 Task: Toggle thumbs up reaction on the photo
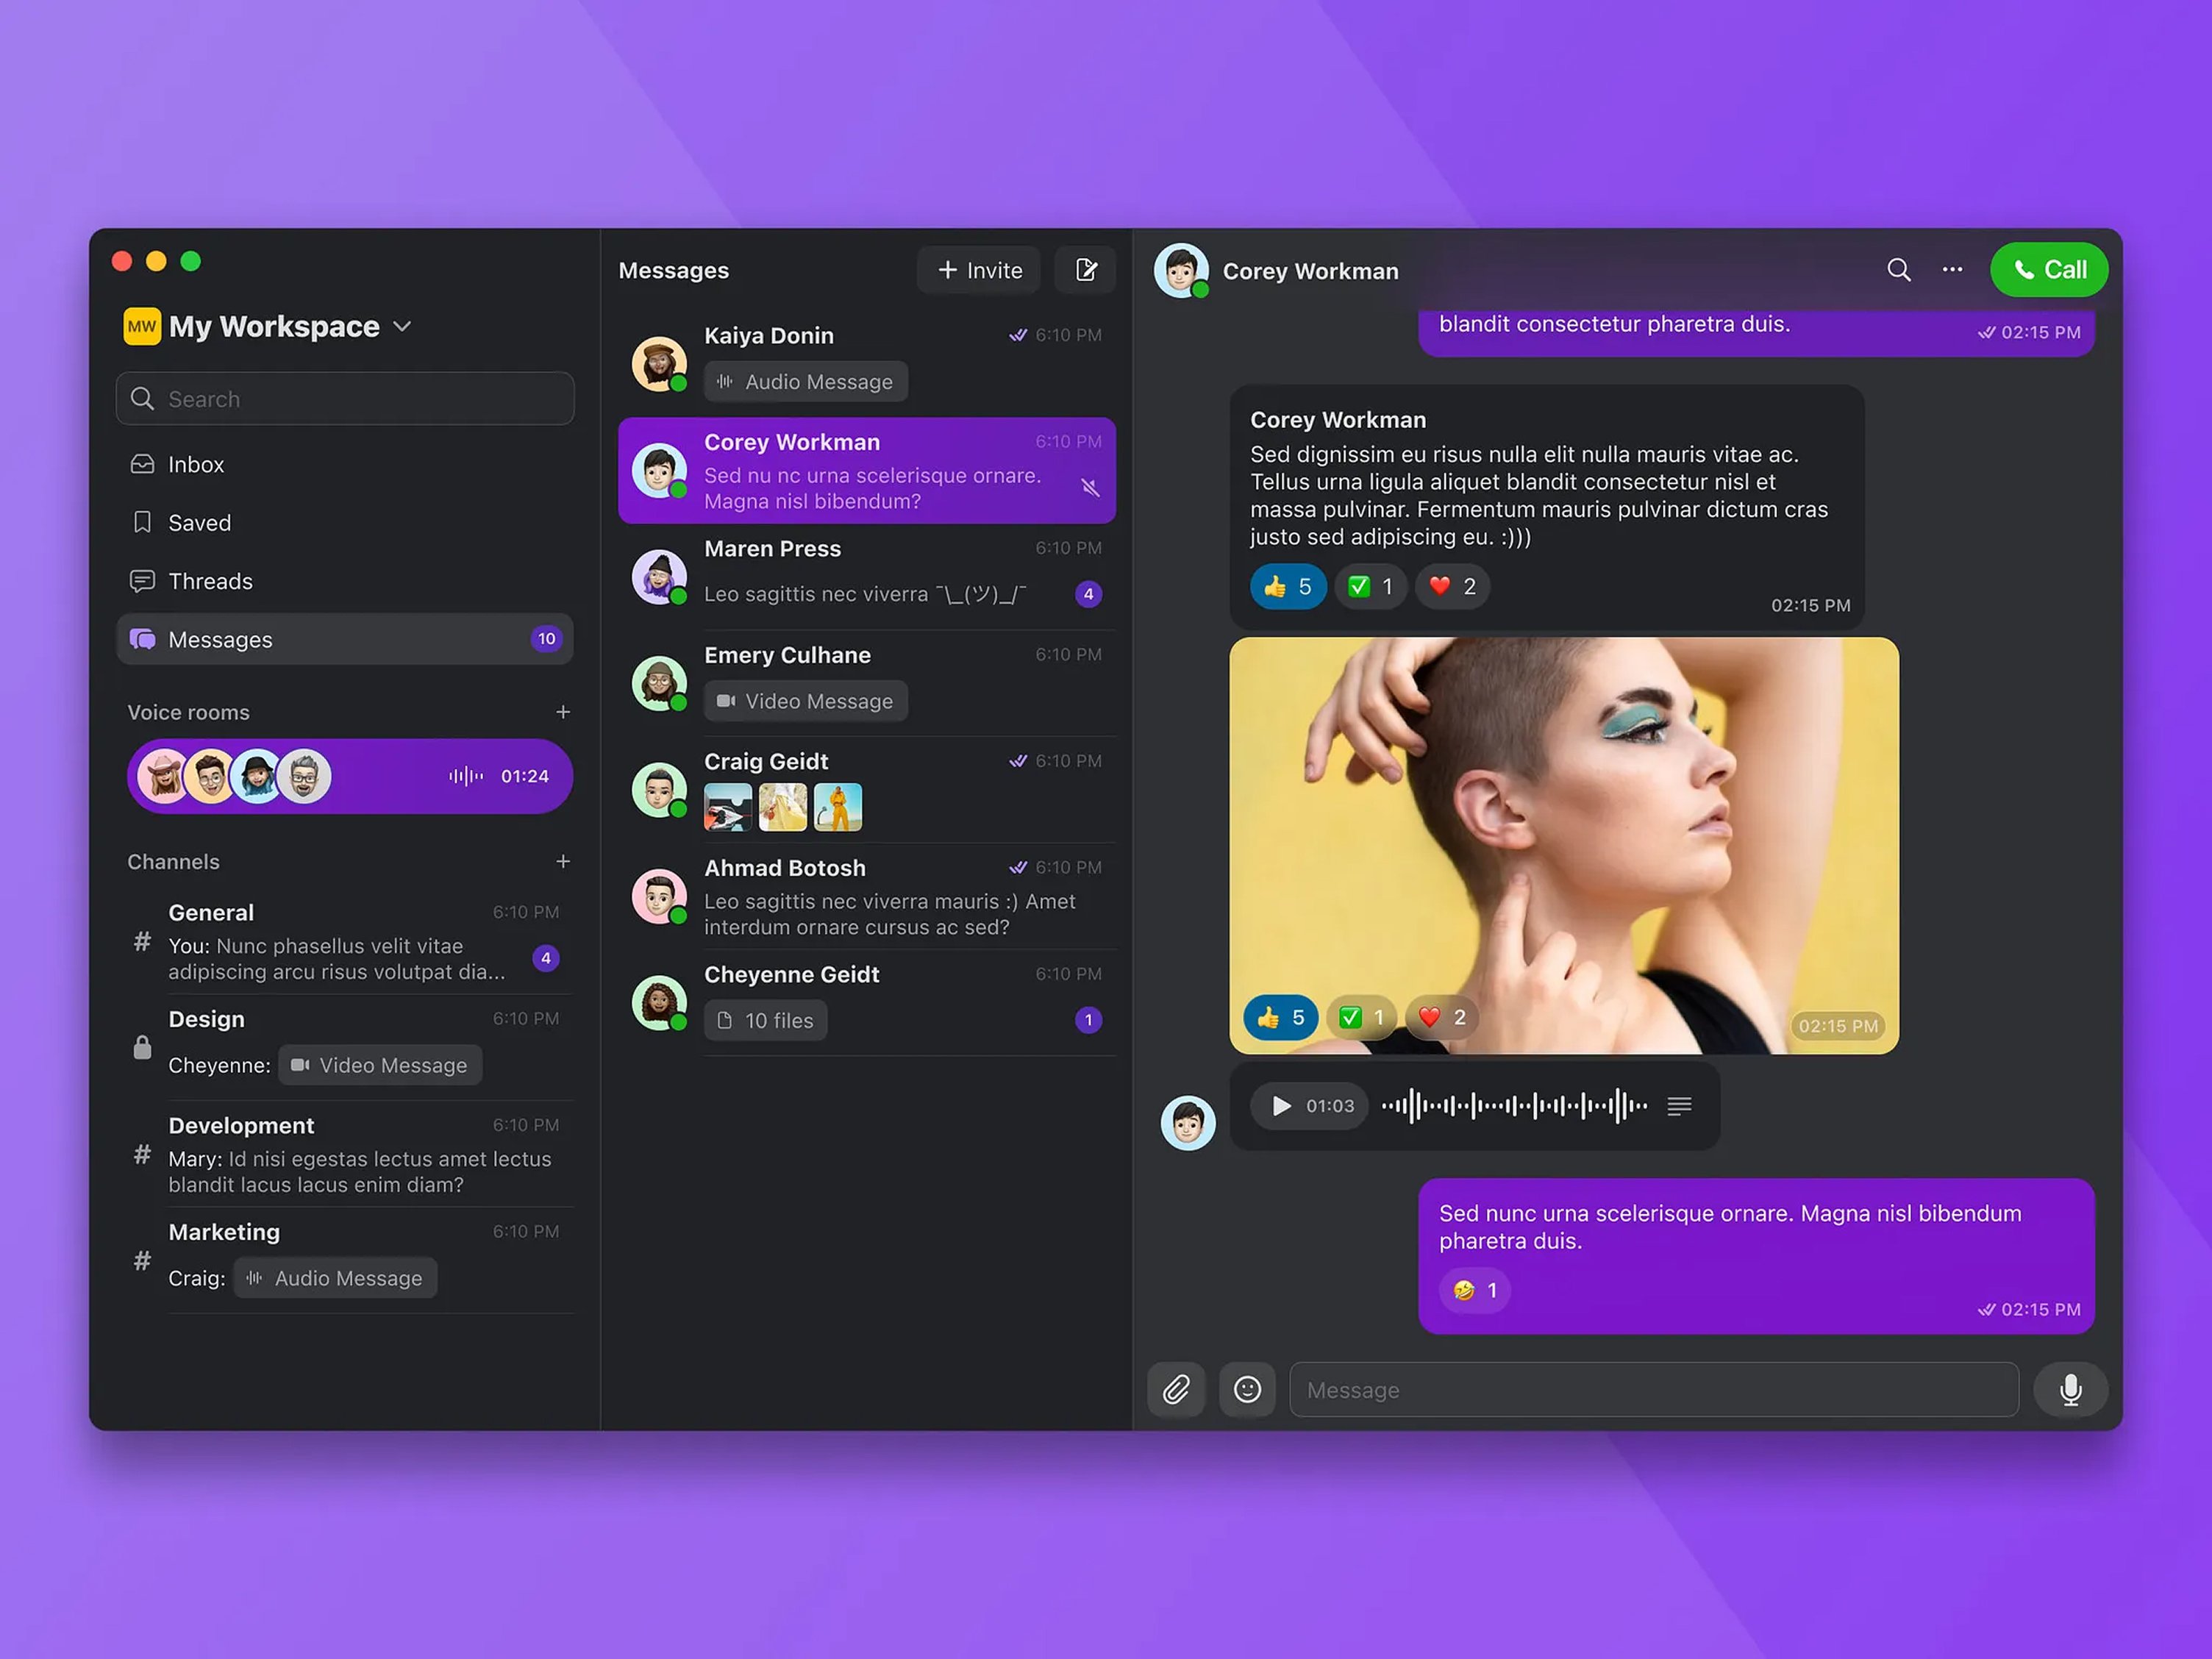point(1281,1018)
